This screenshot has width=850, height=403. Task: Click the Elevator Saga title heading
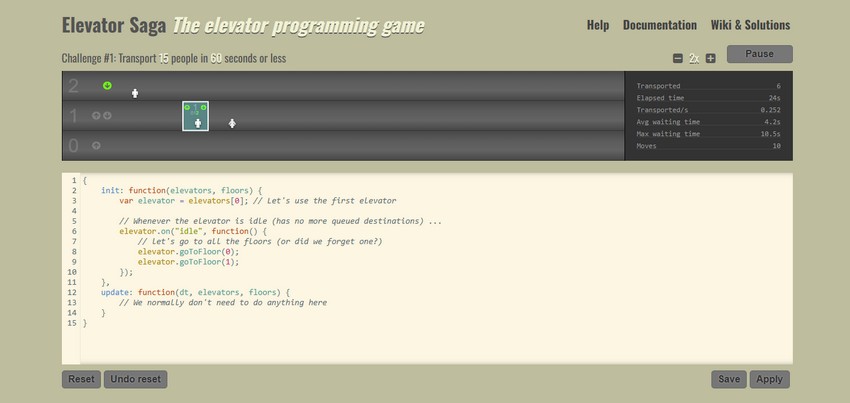(x=113, y=25)
